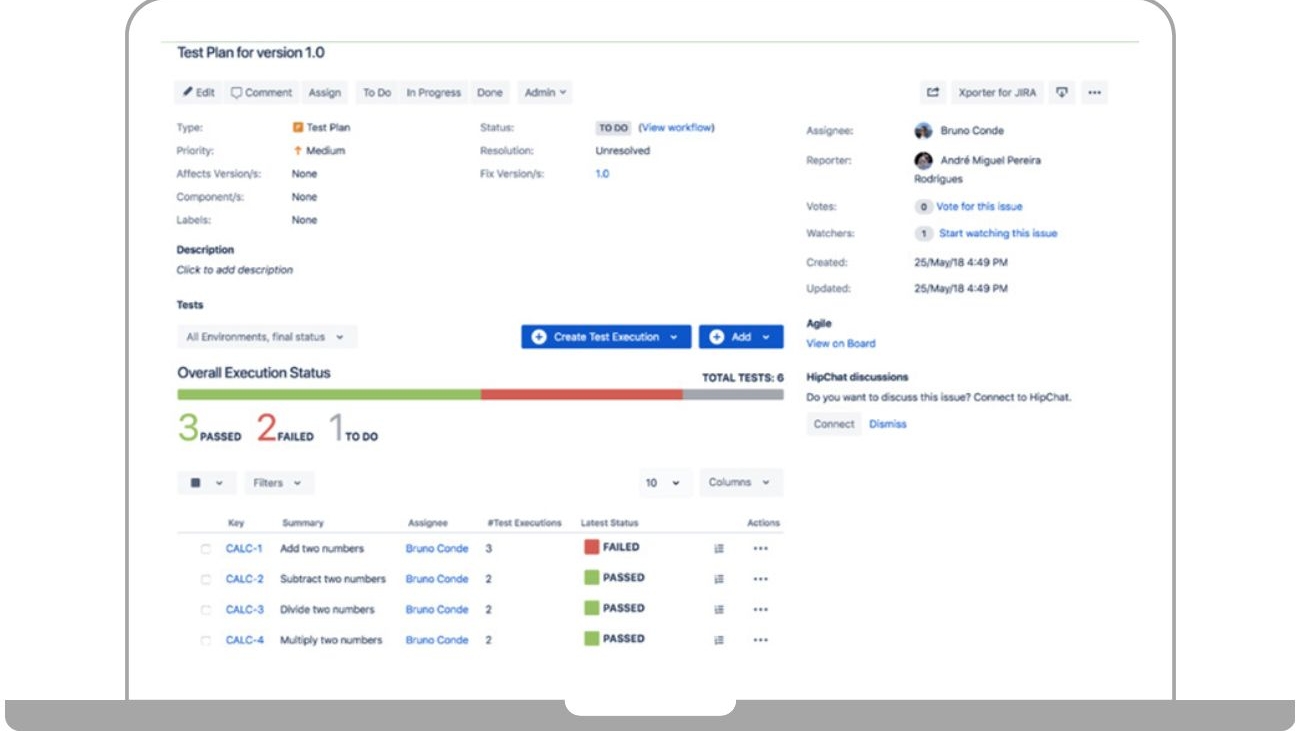This screenshot has height=731, width=1300.
Task: Click to add description text field
Action: coord(235,270)
